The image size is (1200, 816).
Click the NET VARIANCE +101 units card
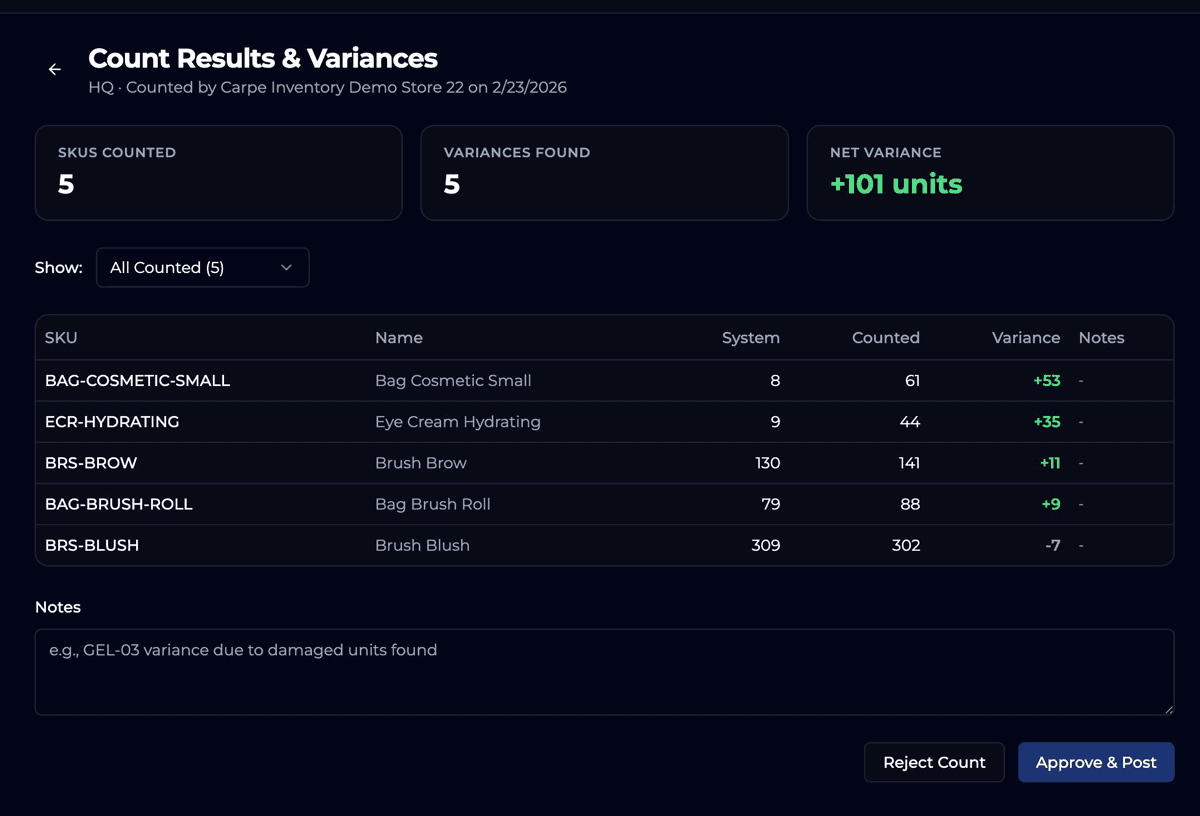pyautogui.click(x=990, y=172)
